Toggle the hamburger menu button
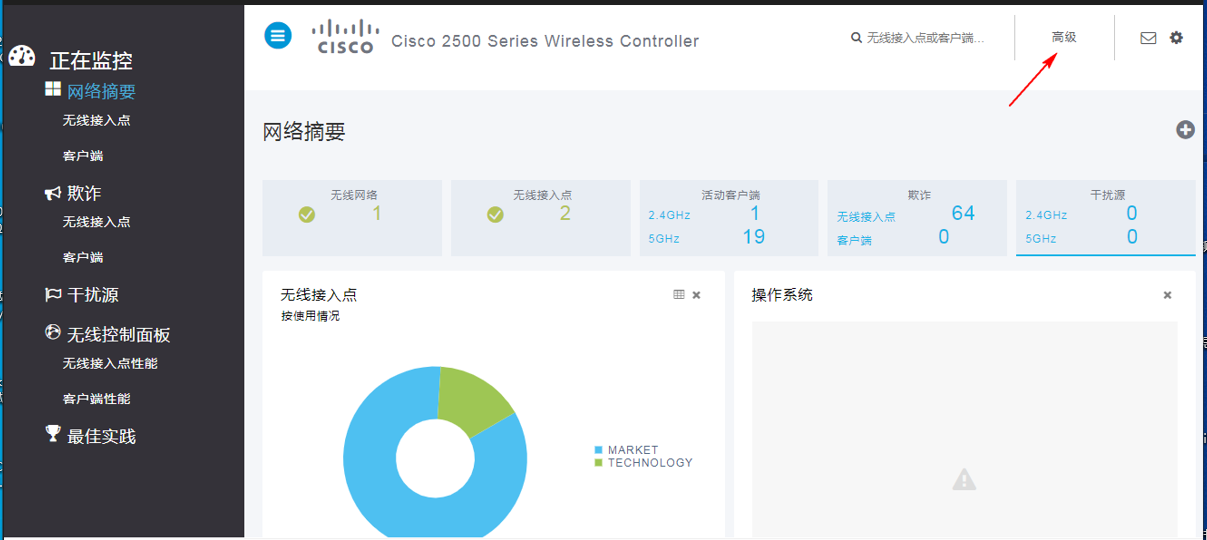The image size is (1207, 540). click(x=278, y=36)
